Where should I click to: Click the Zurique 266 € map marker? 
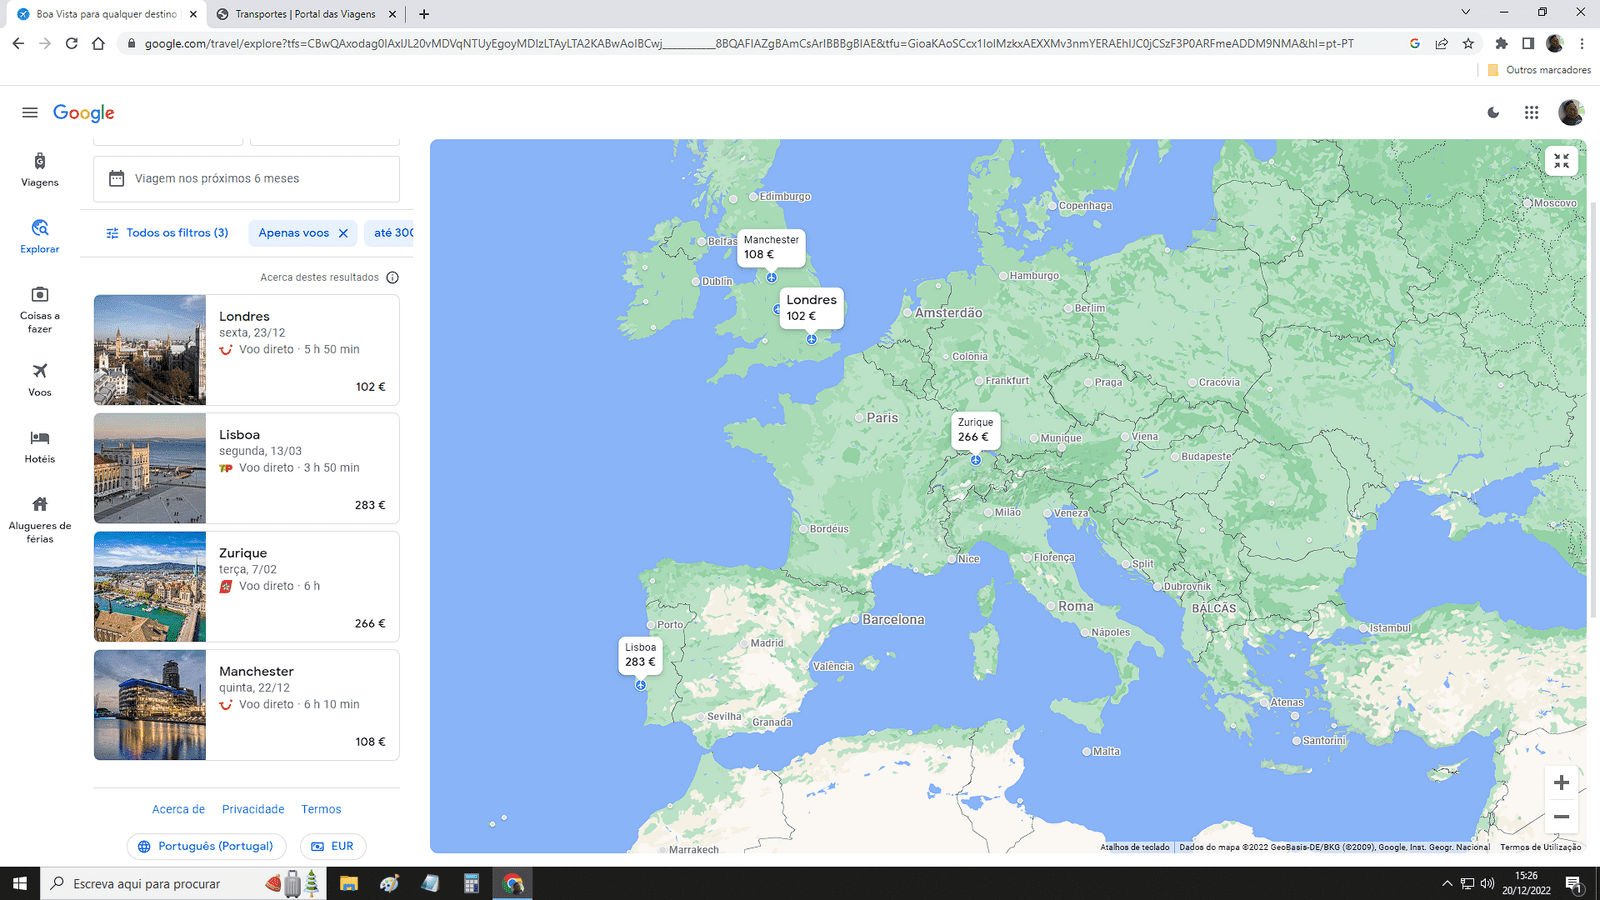click(x=975, y=430)
